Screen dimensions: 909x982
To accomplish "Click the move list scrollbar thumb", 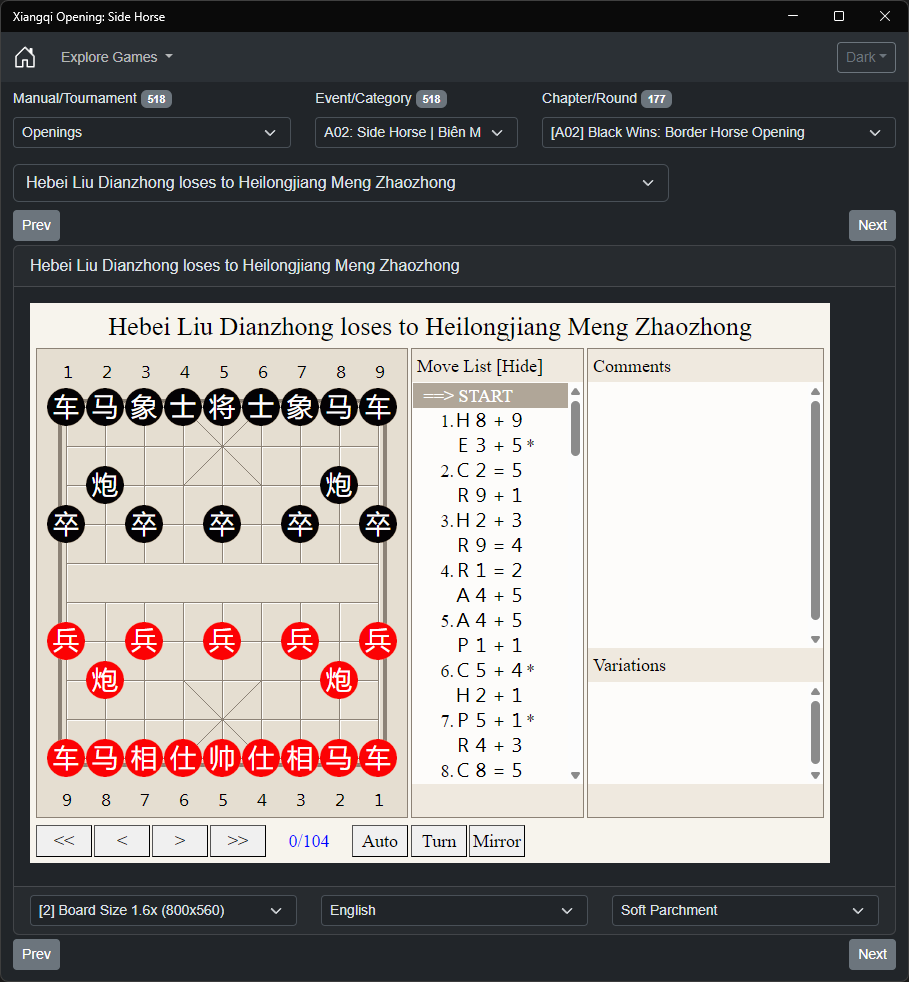I will [x=575, y=429].
